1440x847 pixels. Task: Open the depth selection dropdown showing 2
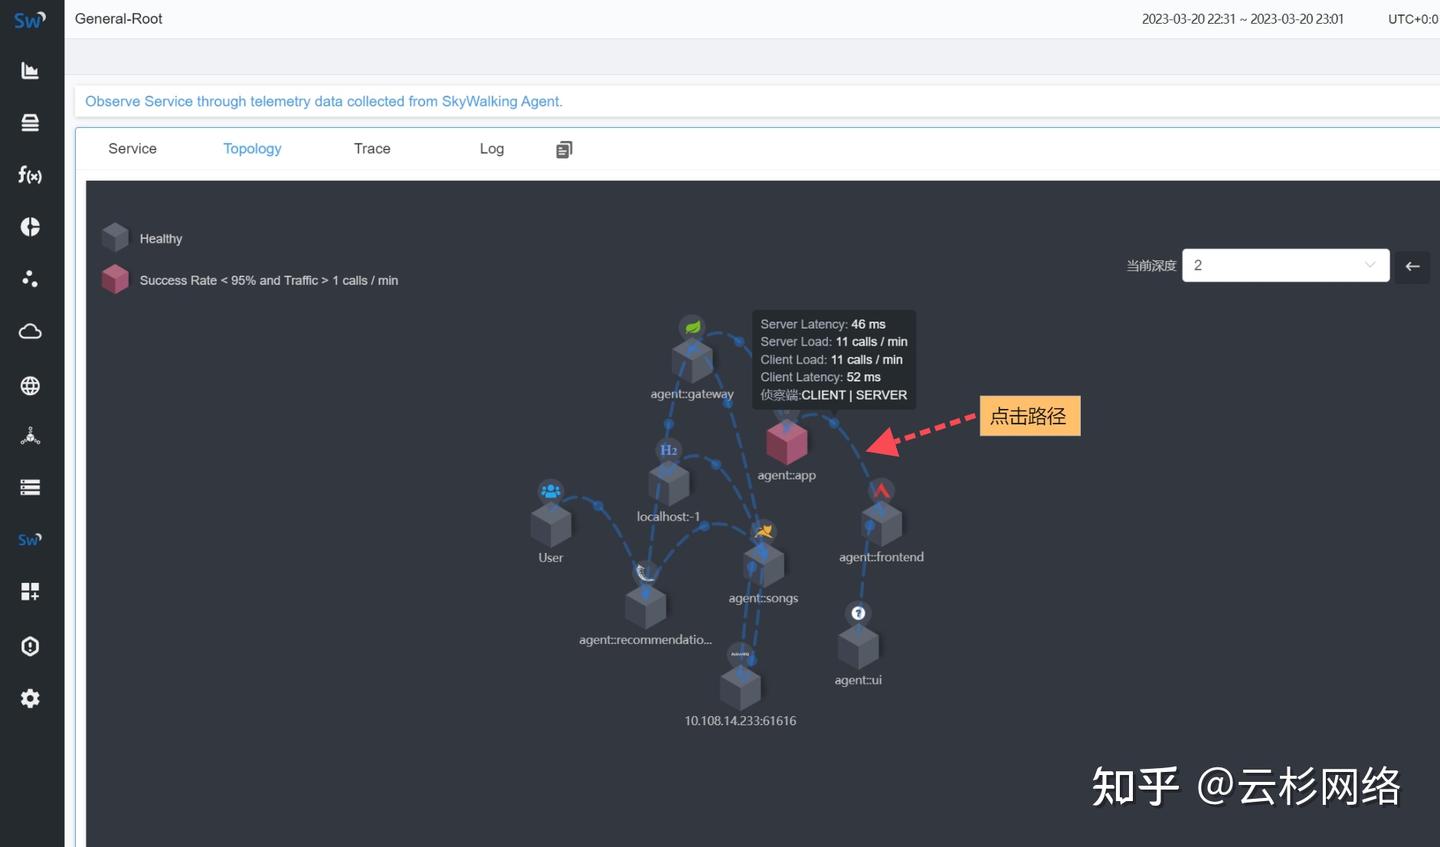tap(1285, 265)
